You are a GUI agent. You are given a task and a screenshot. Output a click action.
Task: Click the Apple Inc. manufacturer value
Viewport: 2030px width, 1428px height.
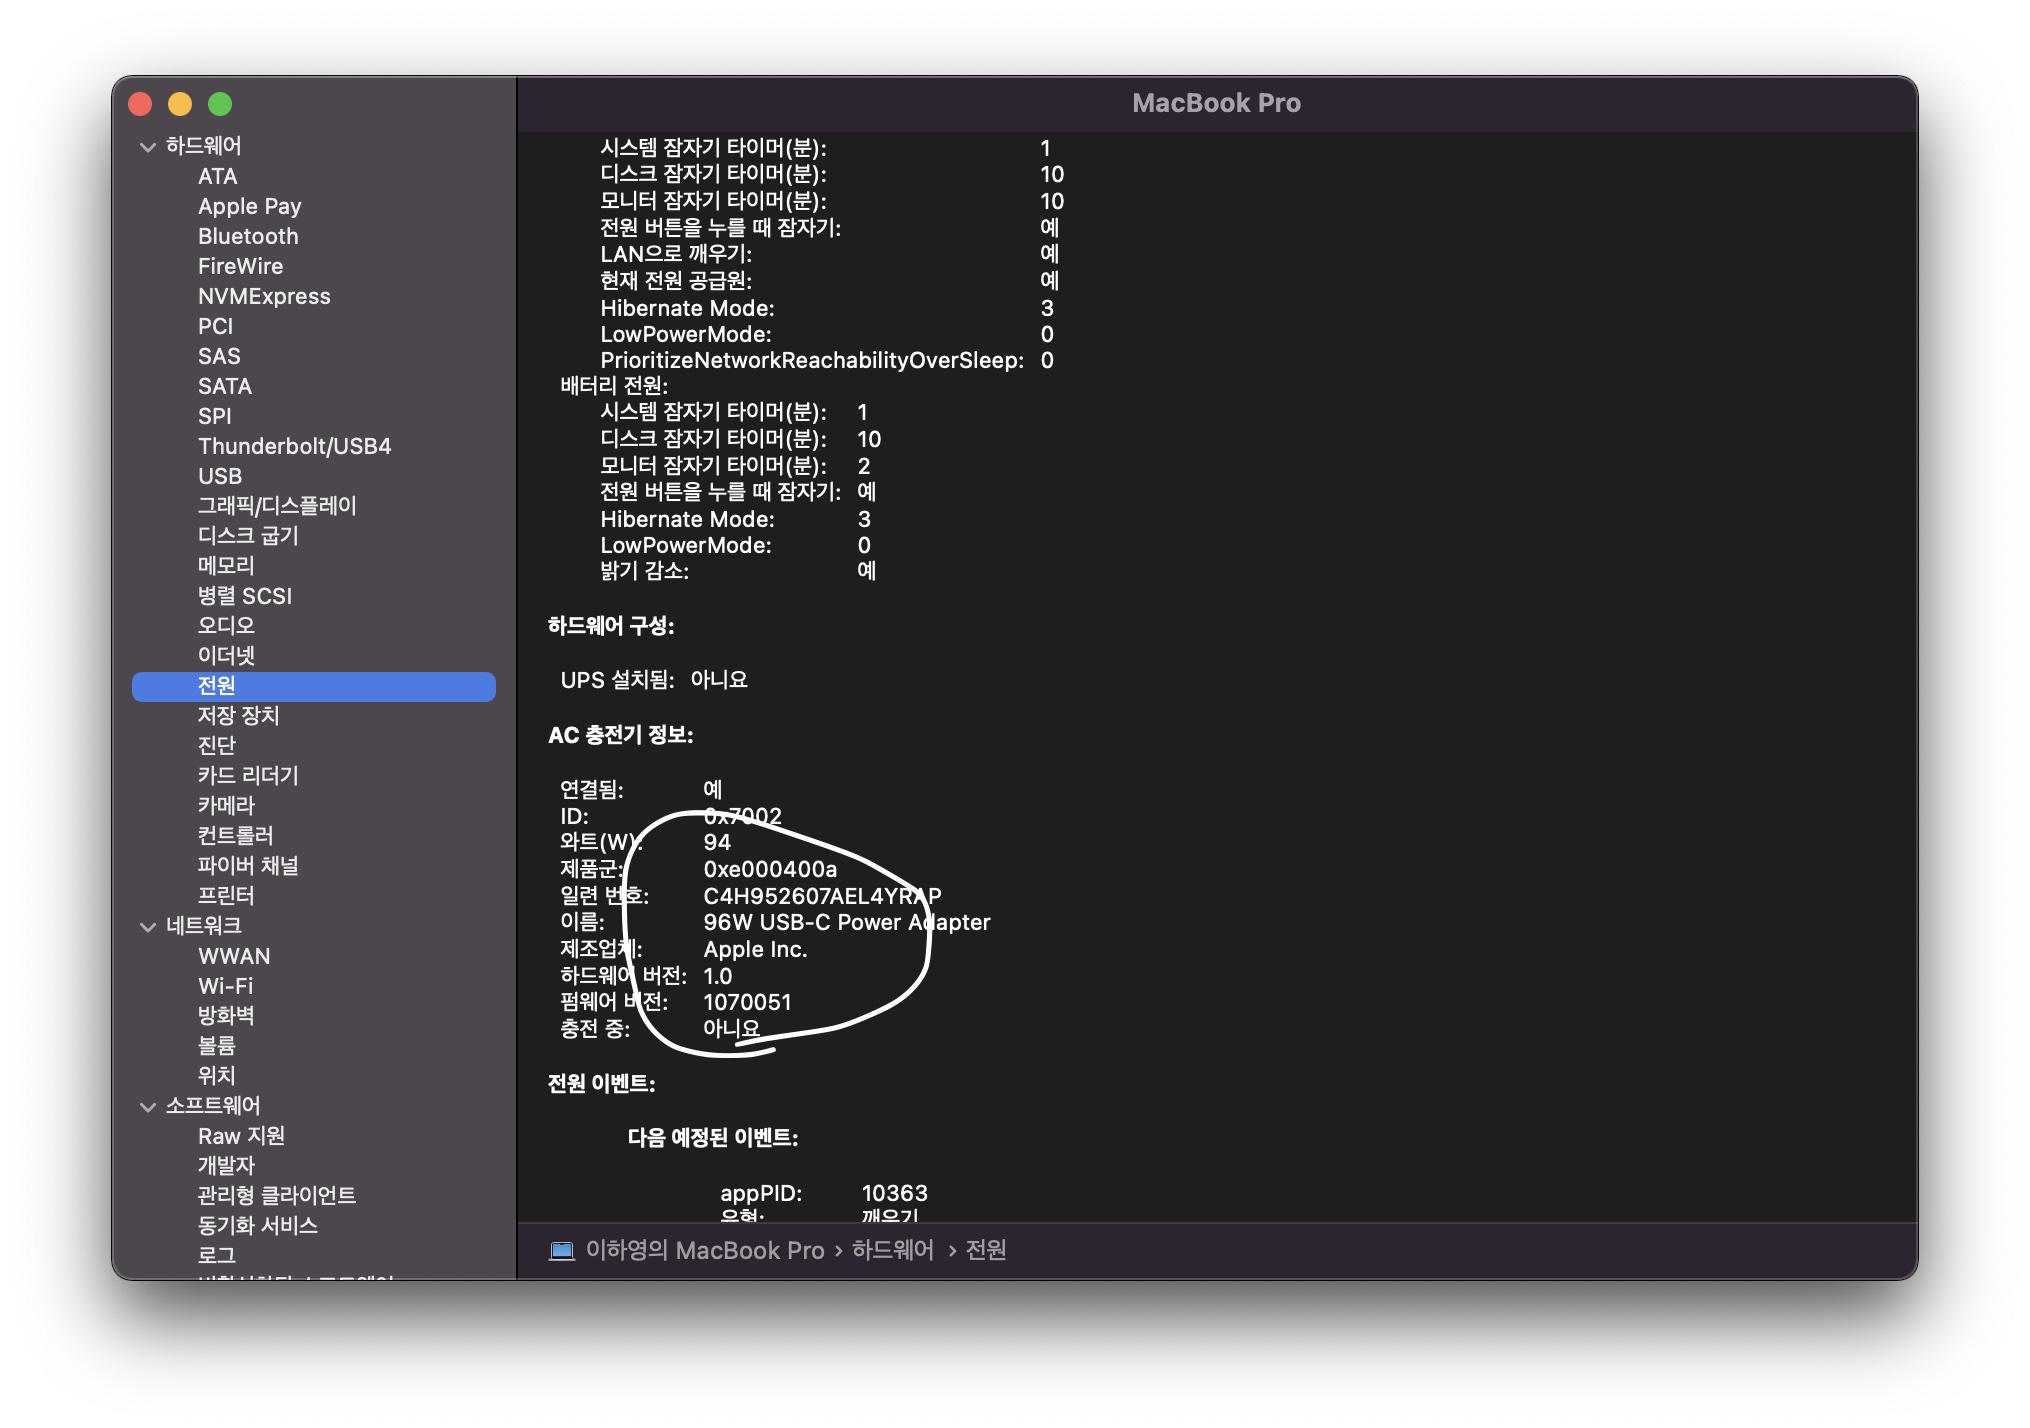(x=755, y=950)
